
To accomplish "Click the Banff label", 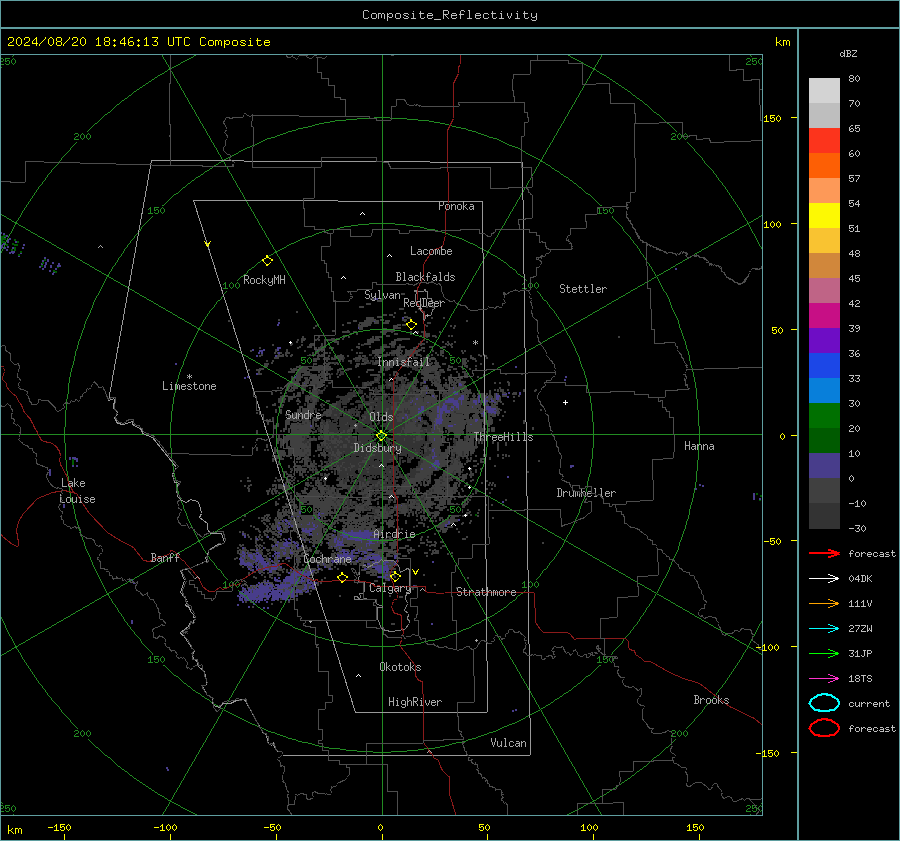I will point(165,558).
